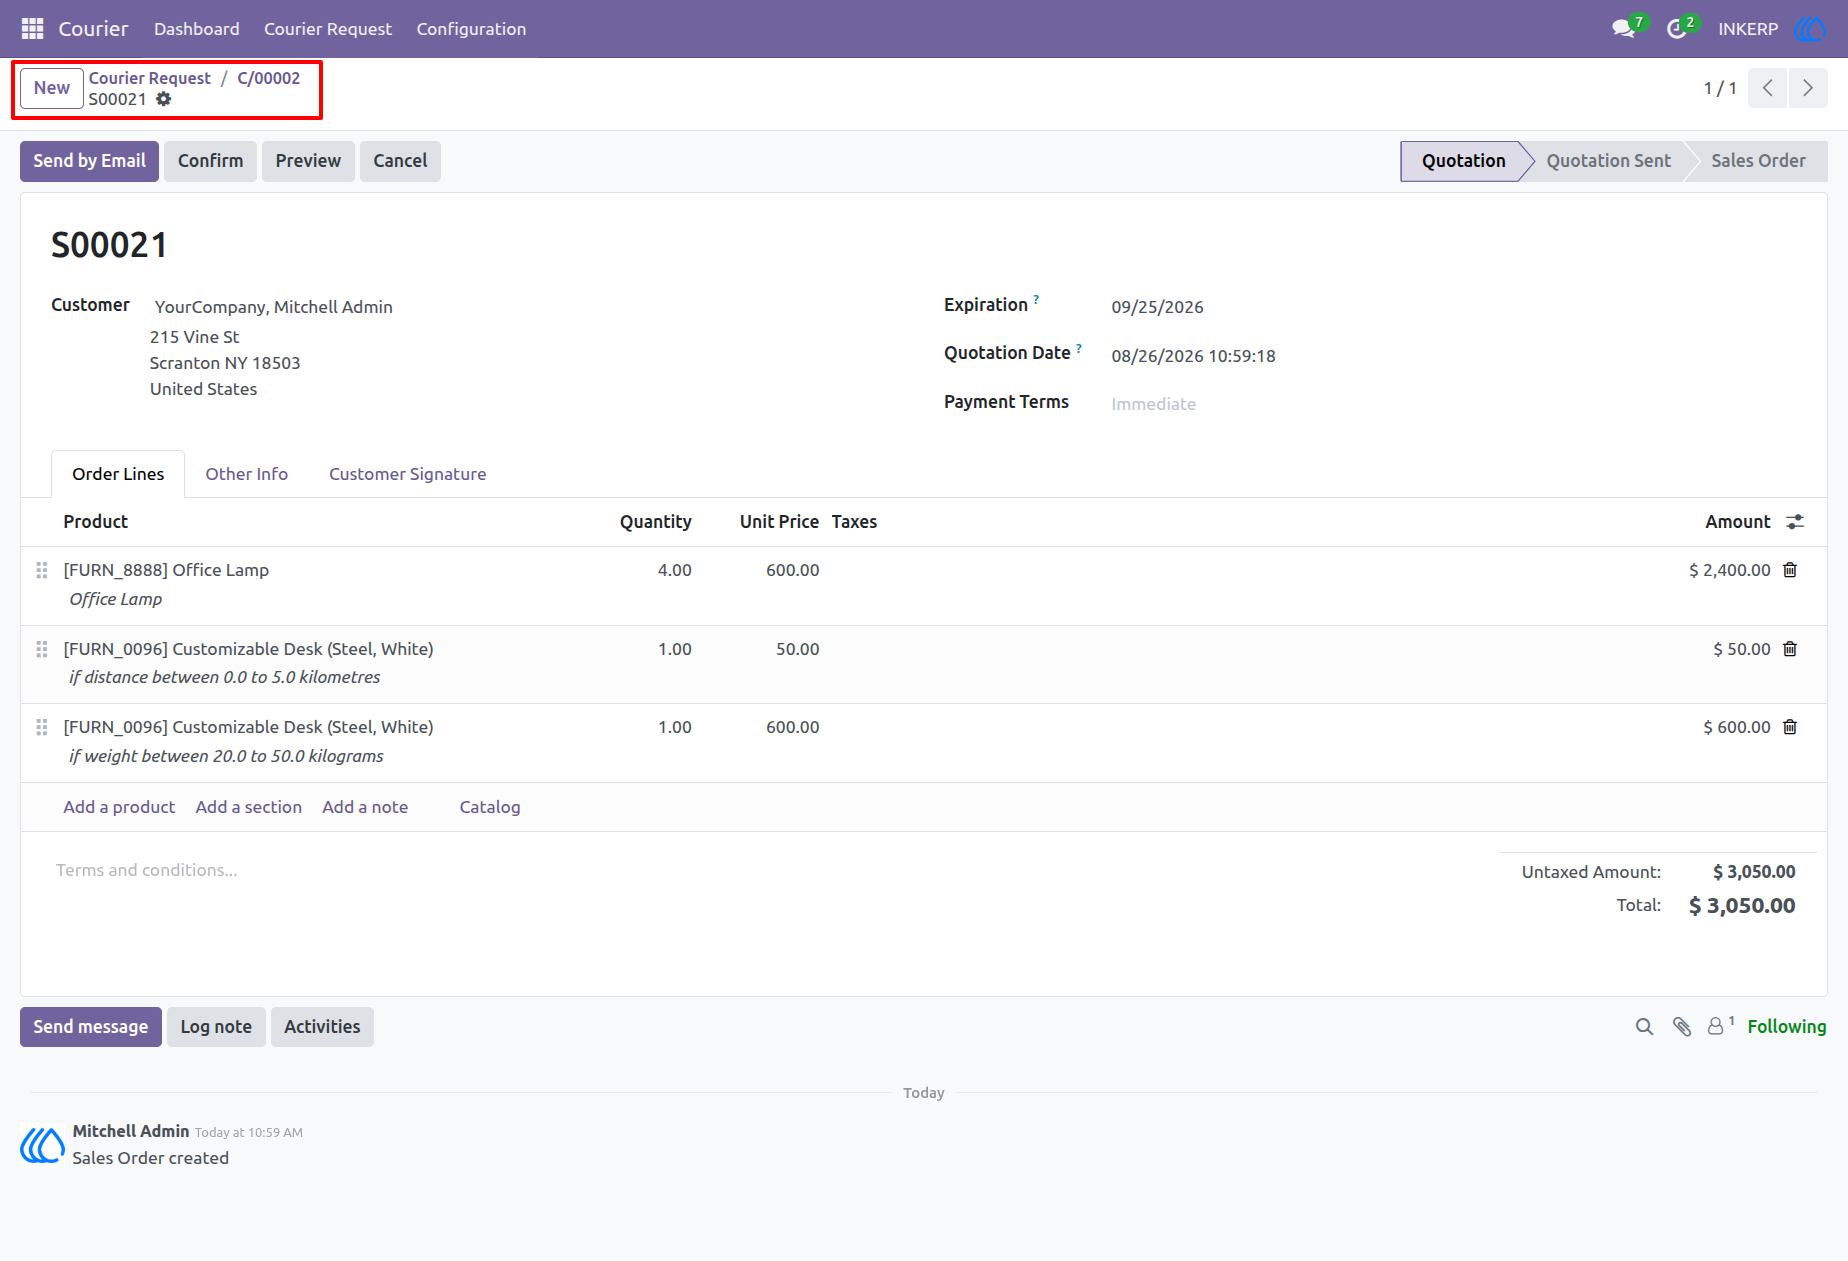1848x1261 pixels.
Task: Open the gear actions menu beside S00021
Action: (x=164, y=99)
